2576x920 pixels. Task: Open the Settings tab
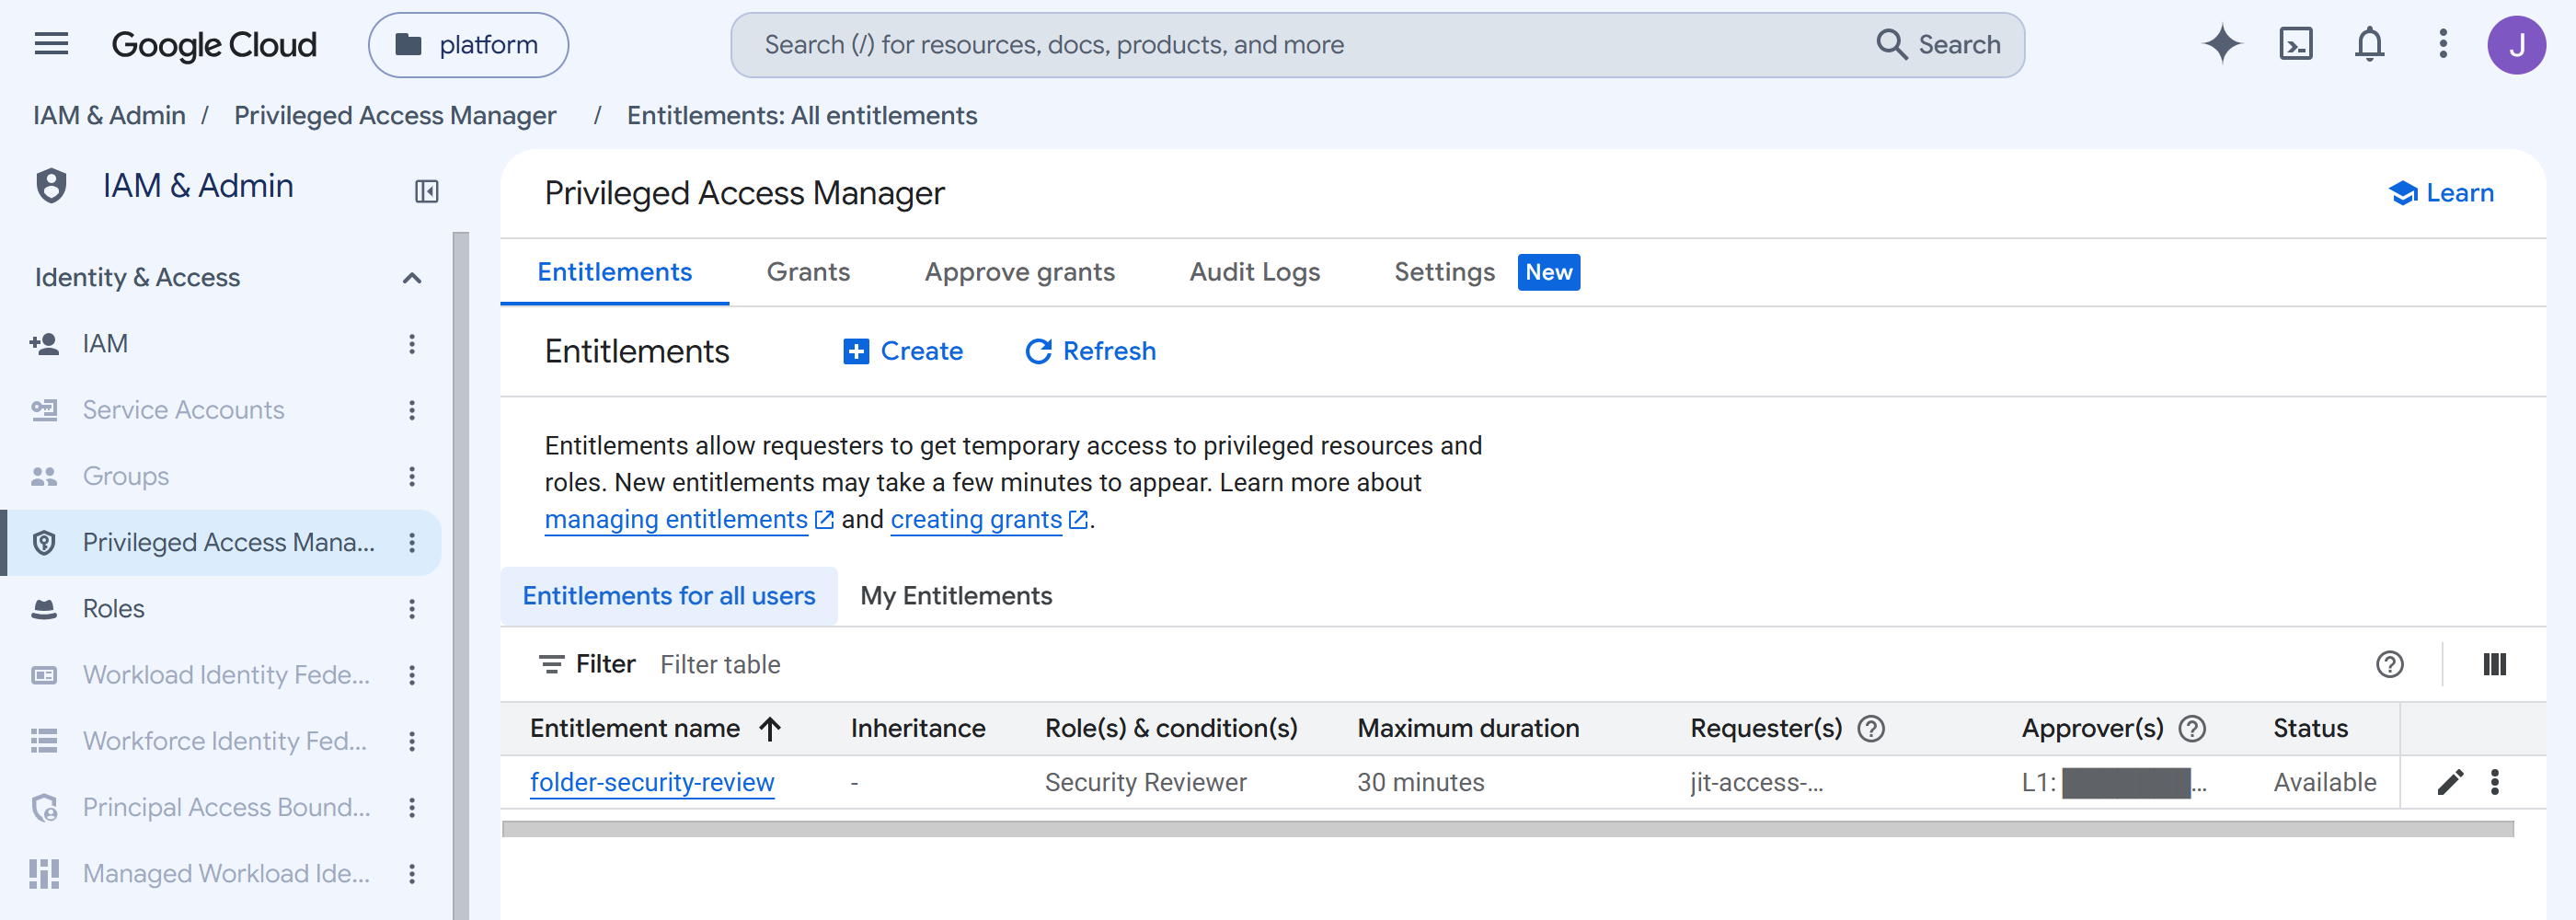tap(1444, 272)
